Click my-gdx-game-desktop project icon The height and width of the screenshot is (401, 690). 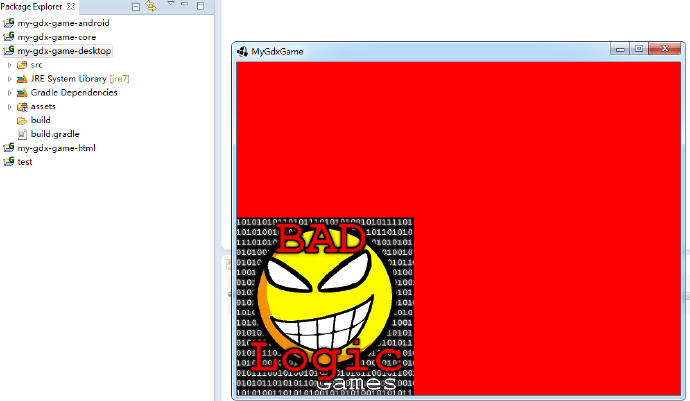9,51
